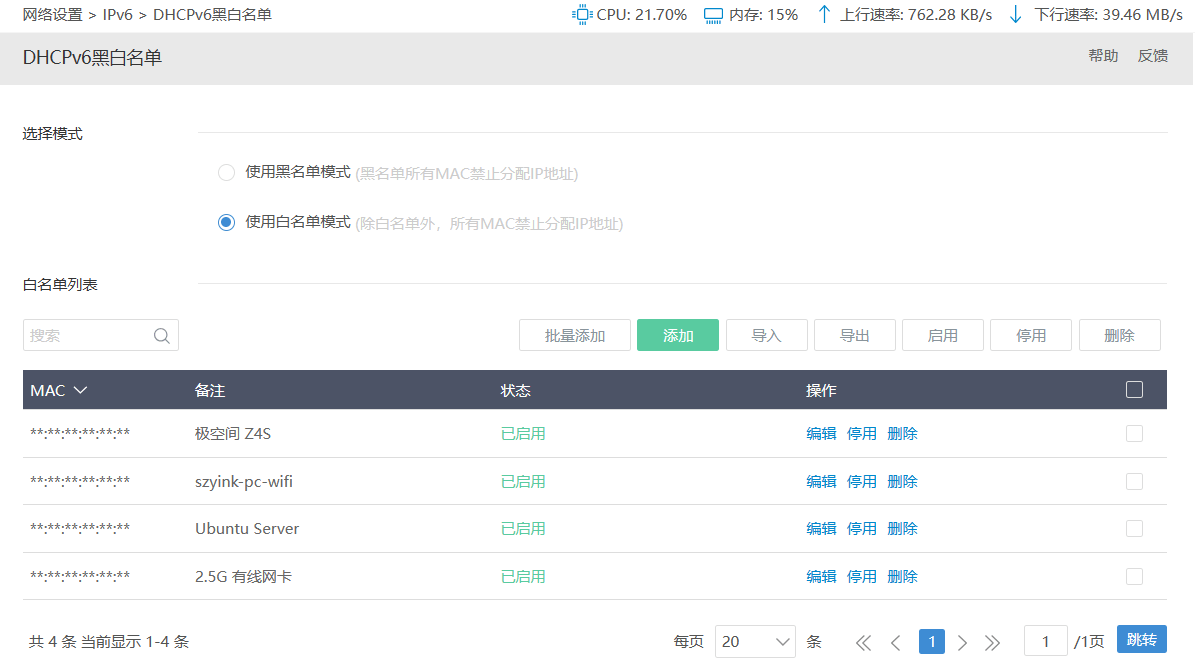Tick the checkbox for 极空间 Z4S row
The width and height of the screenshot is (1195, 666).
(x=1134, y=434)
